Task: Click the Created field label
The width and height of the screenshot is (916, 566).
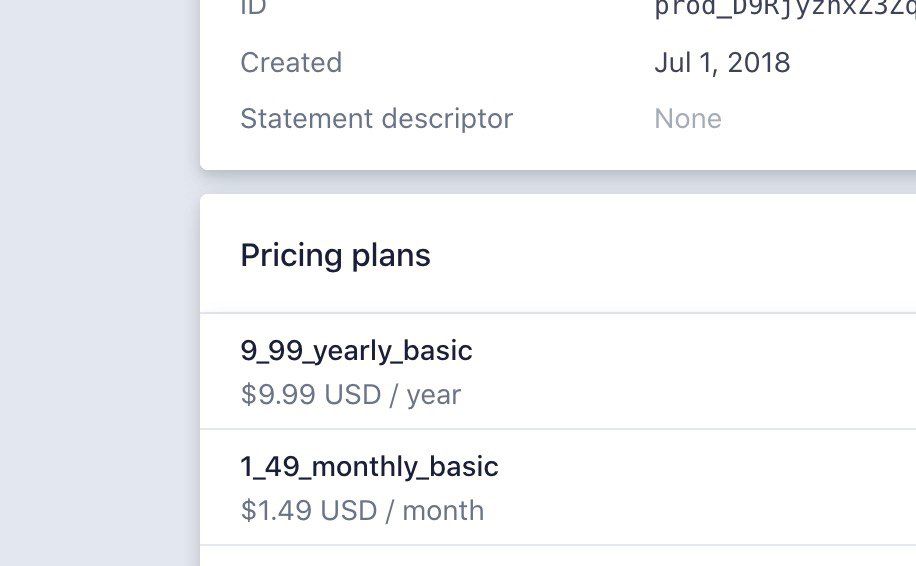Action: pos(291,63)
